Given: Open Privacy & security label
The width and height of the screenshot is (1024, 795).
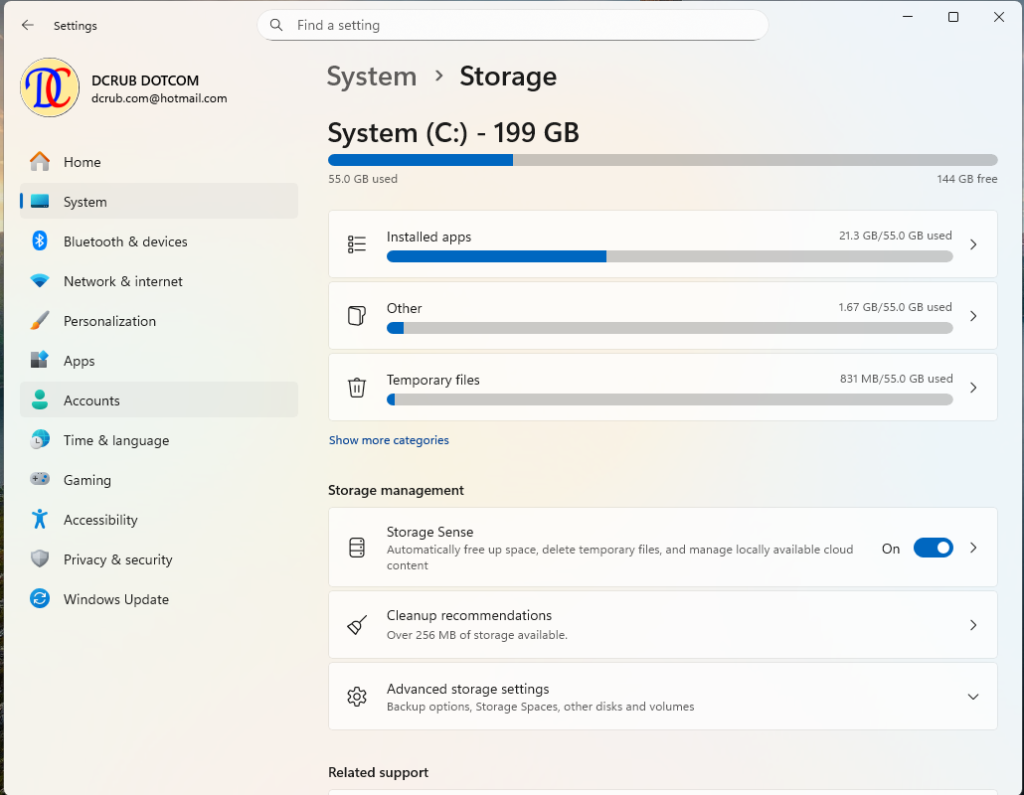Looking at the screenshot, I should click(118, 560).
